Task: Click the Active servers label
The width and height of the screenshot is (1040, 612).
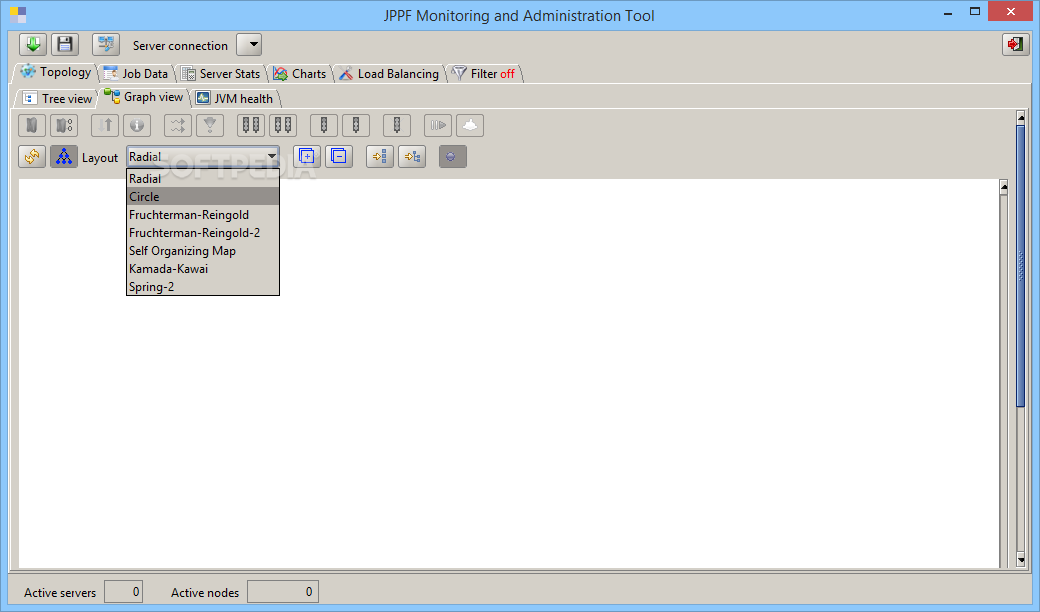Action: click(60, 593)
